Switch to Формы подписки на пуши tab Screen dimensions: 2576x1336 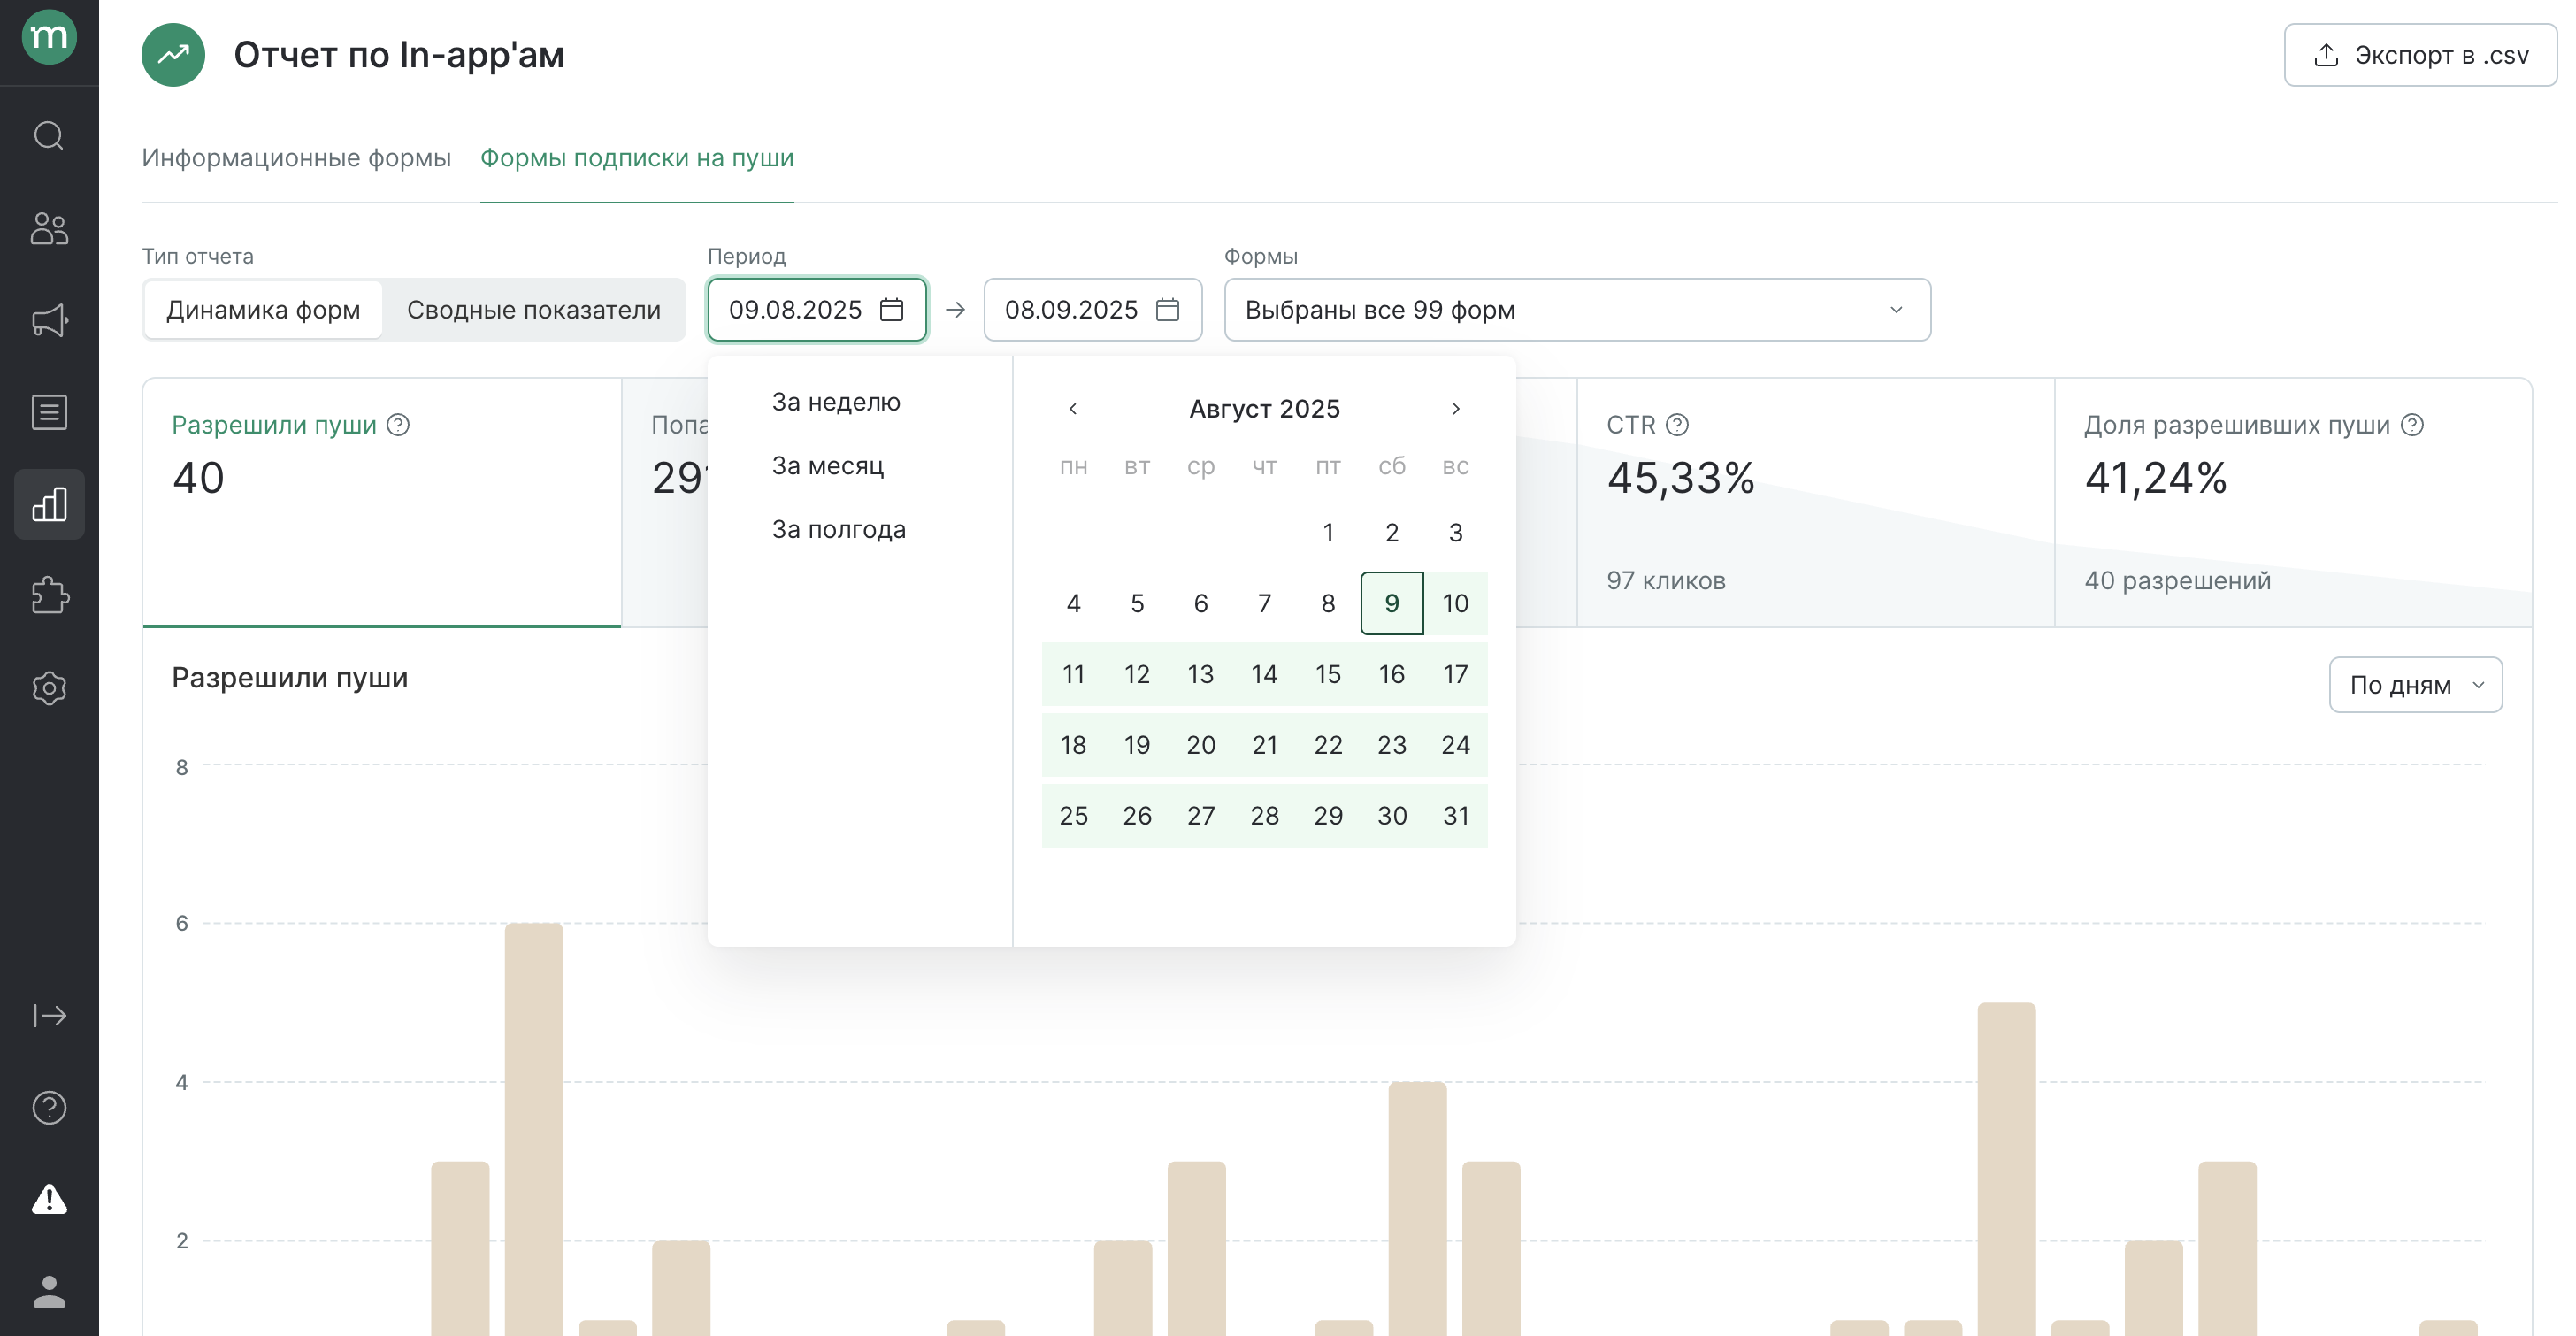click(637, 158)
